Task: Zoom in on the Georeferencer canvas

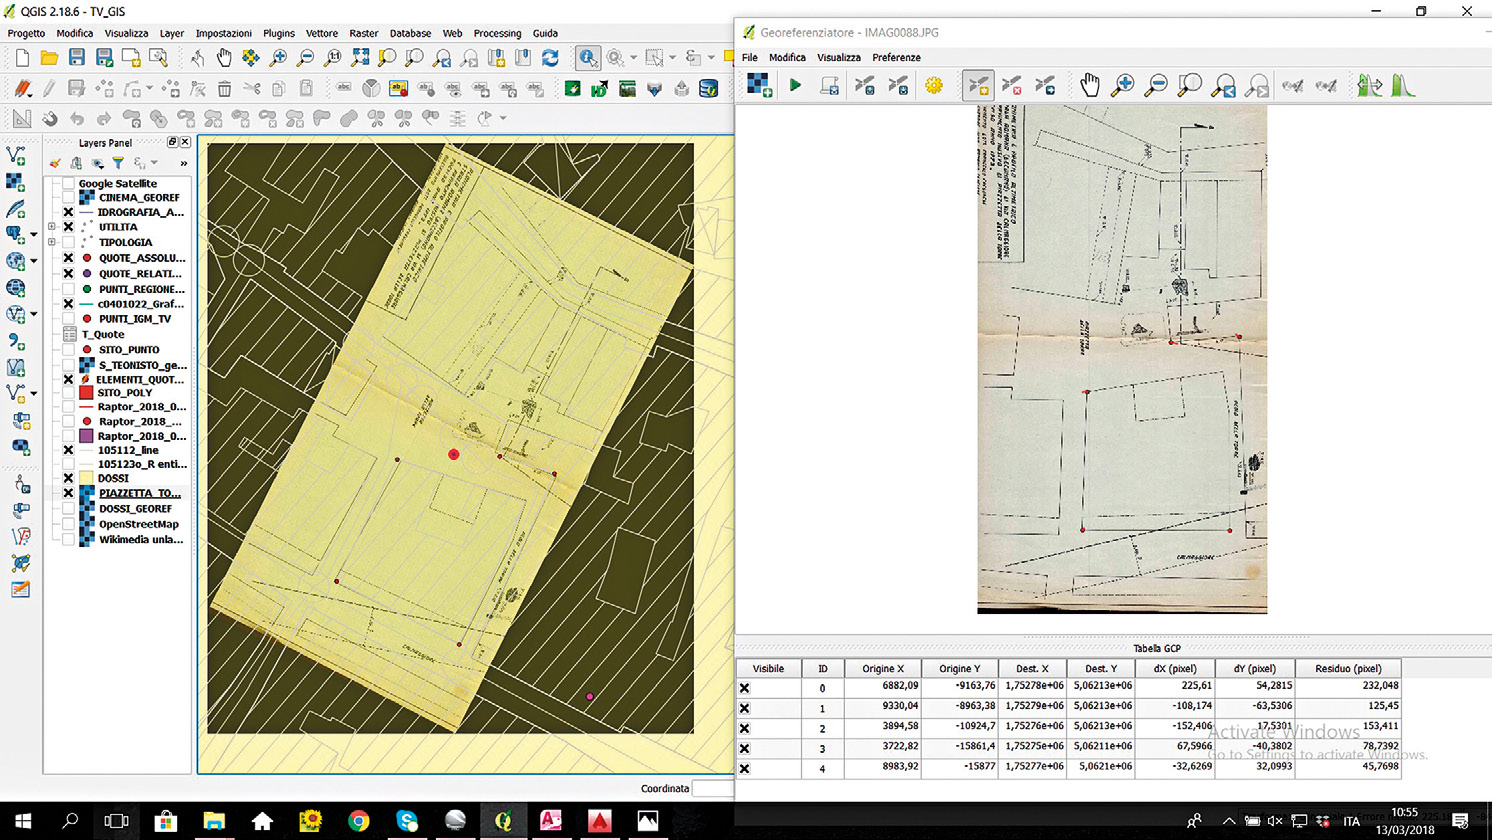Action: click(x=1122, y=86)
